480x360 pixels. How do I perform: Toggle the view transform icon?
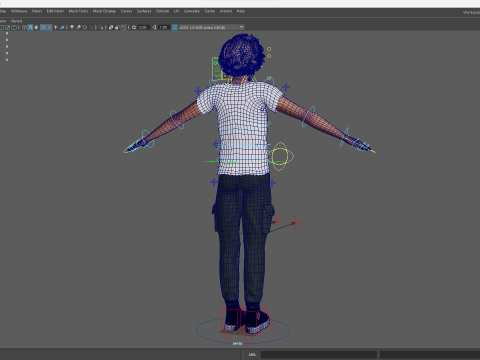[x=174, y=27]
